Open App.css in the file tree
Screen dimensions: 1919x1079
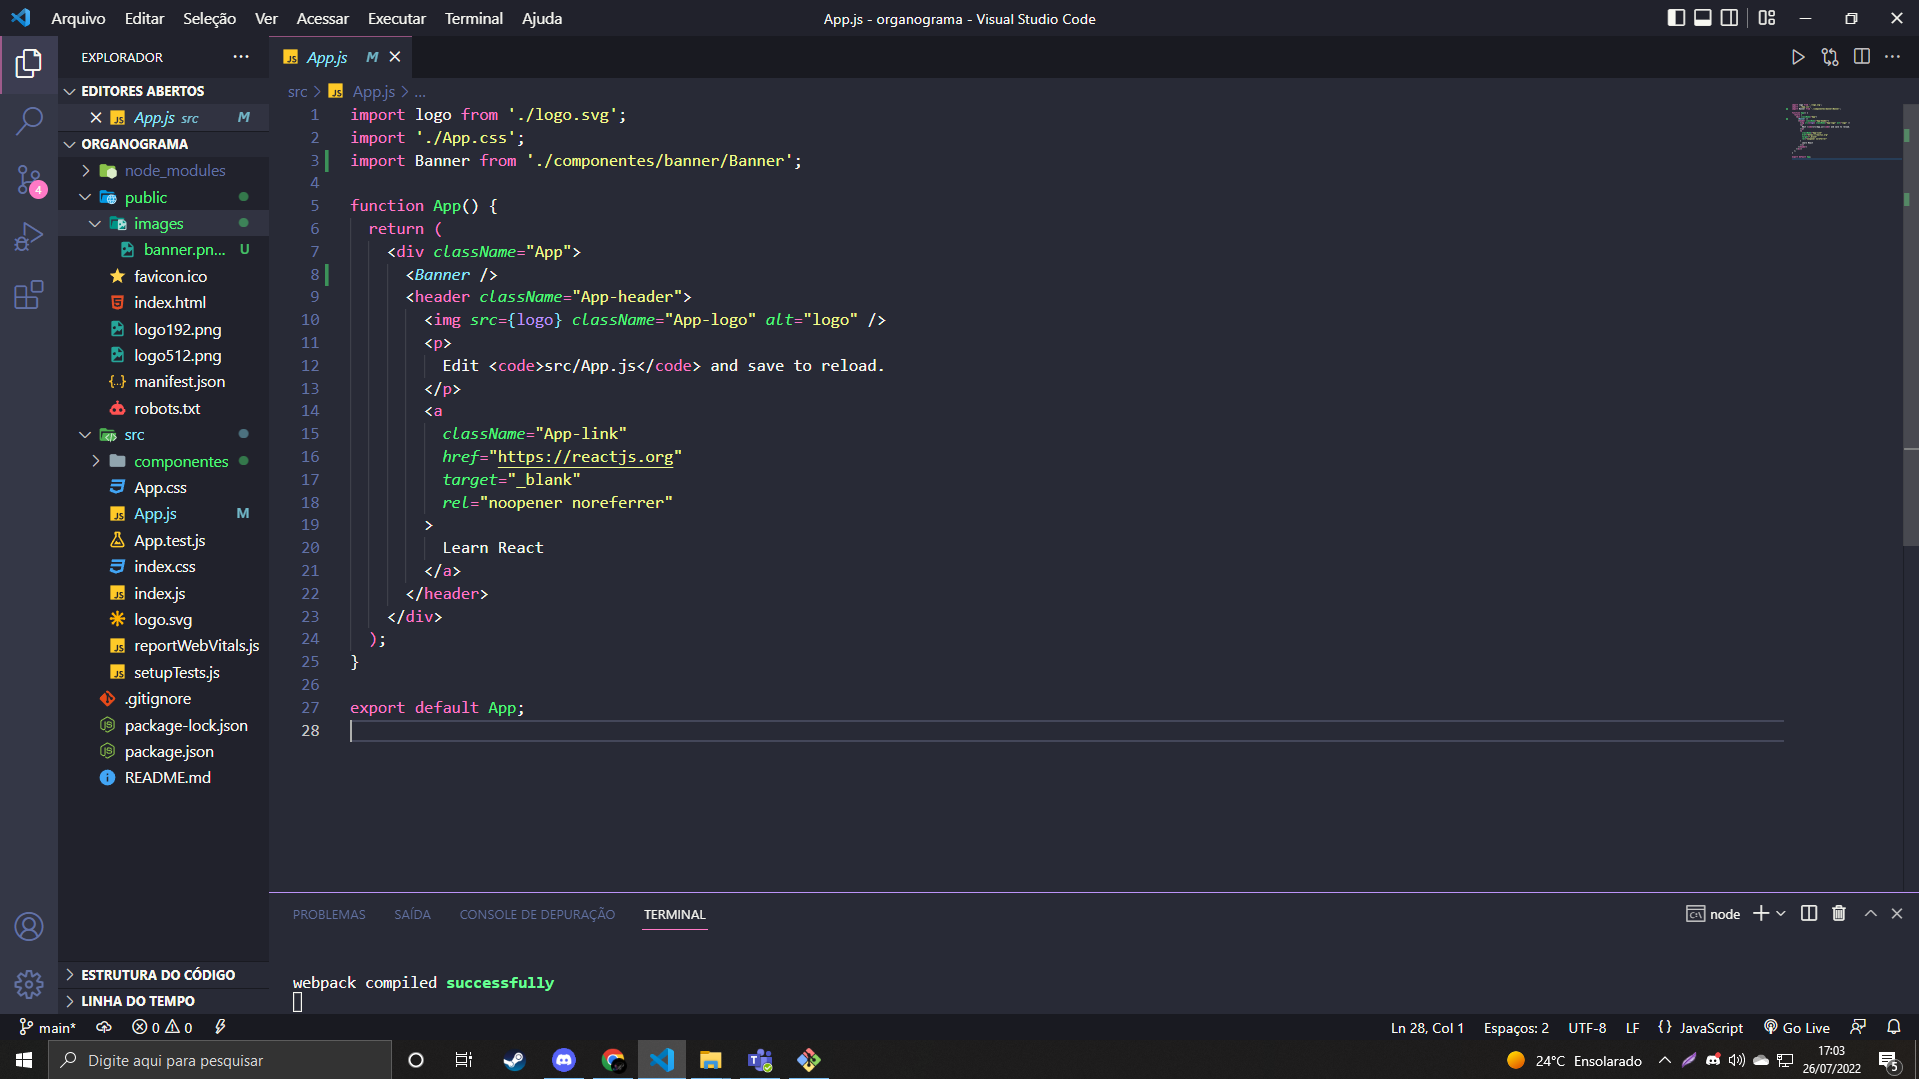click(163, 488)
